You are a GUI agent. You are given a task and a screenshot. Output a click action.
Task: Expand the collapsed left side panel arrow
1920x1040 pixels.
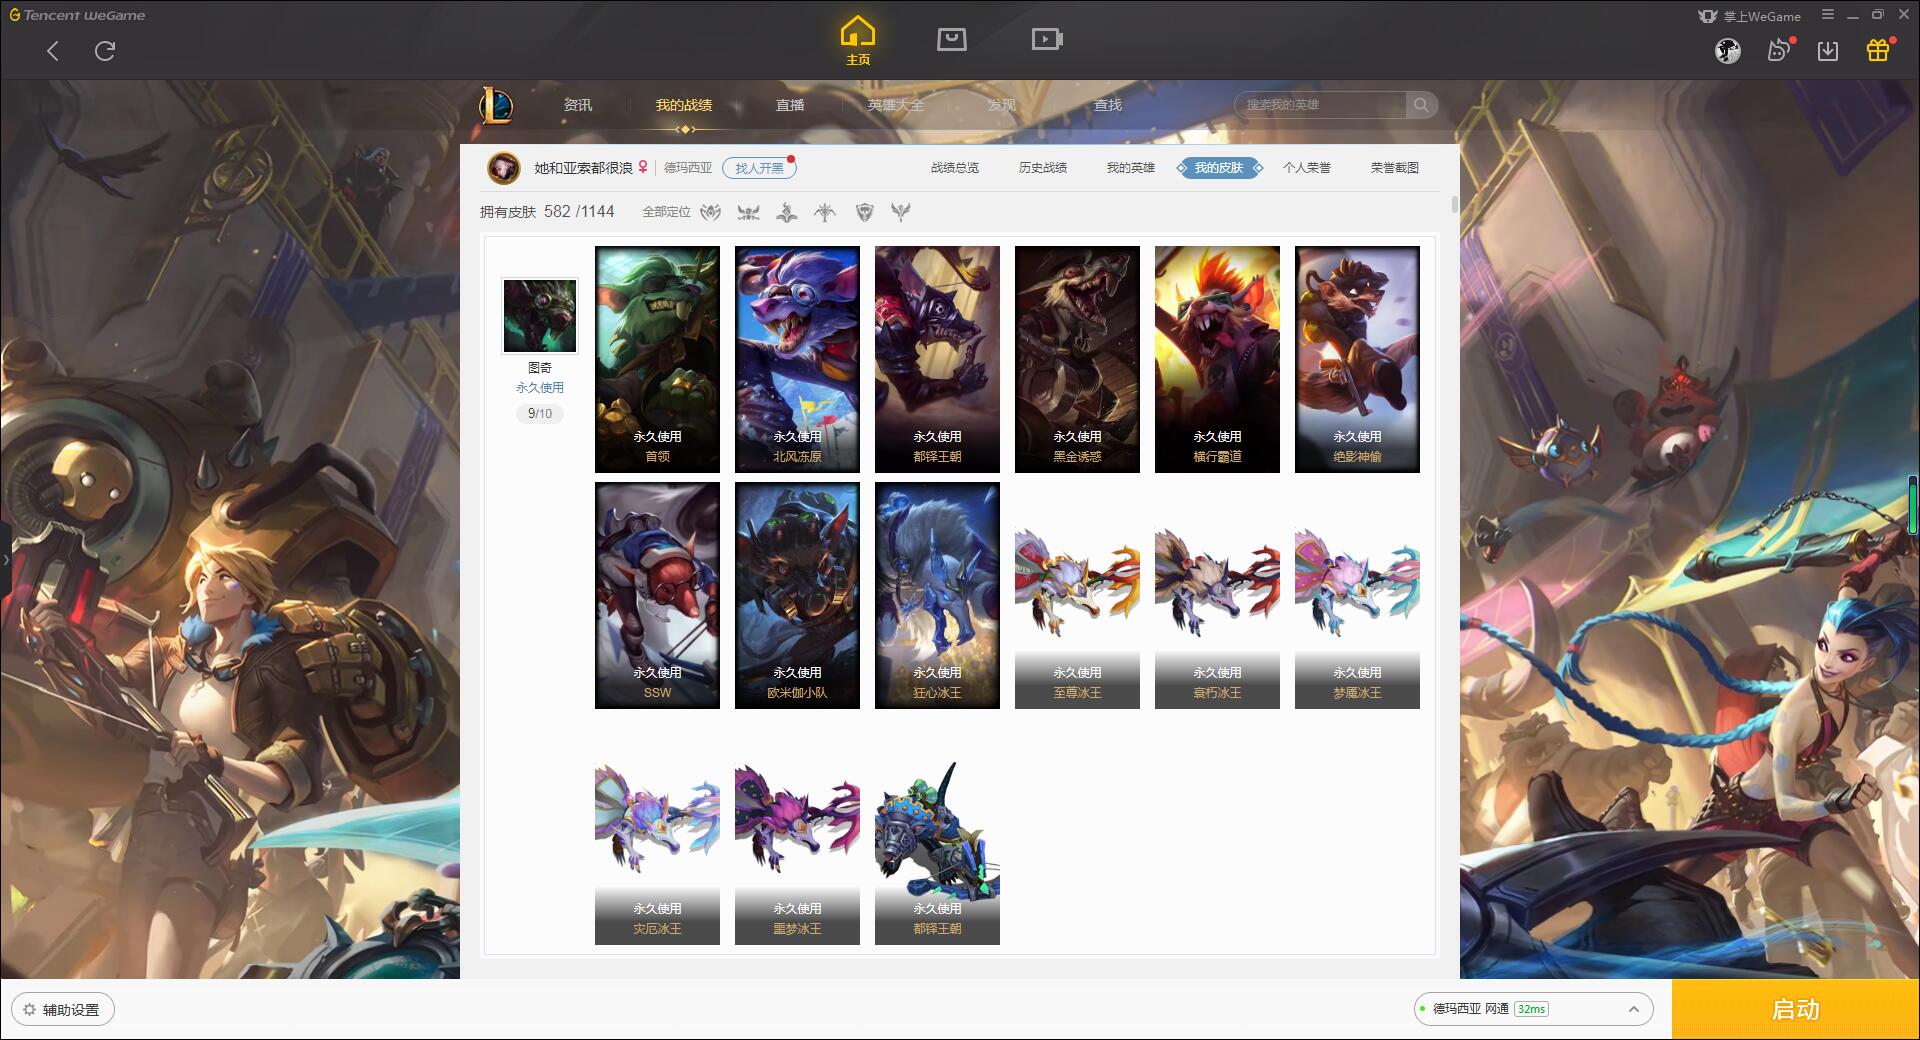[x=5, y=560]
